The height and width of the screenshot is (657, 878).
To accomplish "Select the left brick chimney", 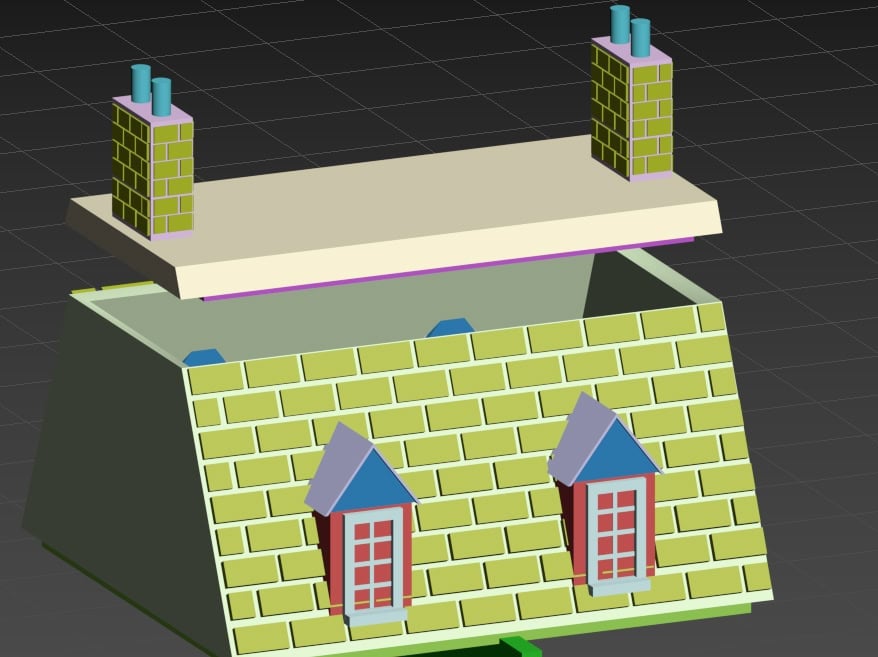I will [x=152, y=171].
